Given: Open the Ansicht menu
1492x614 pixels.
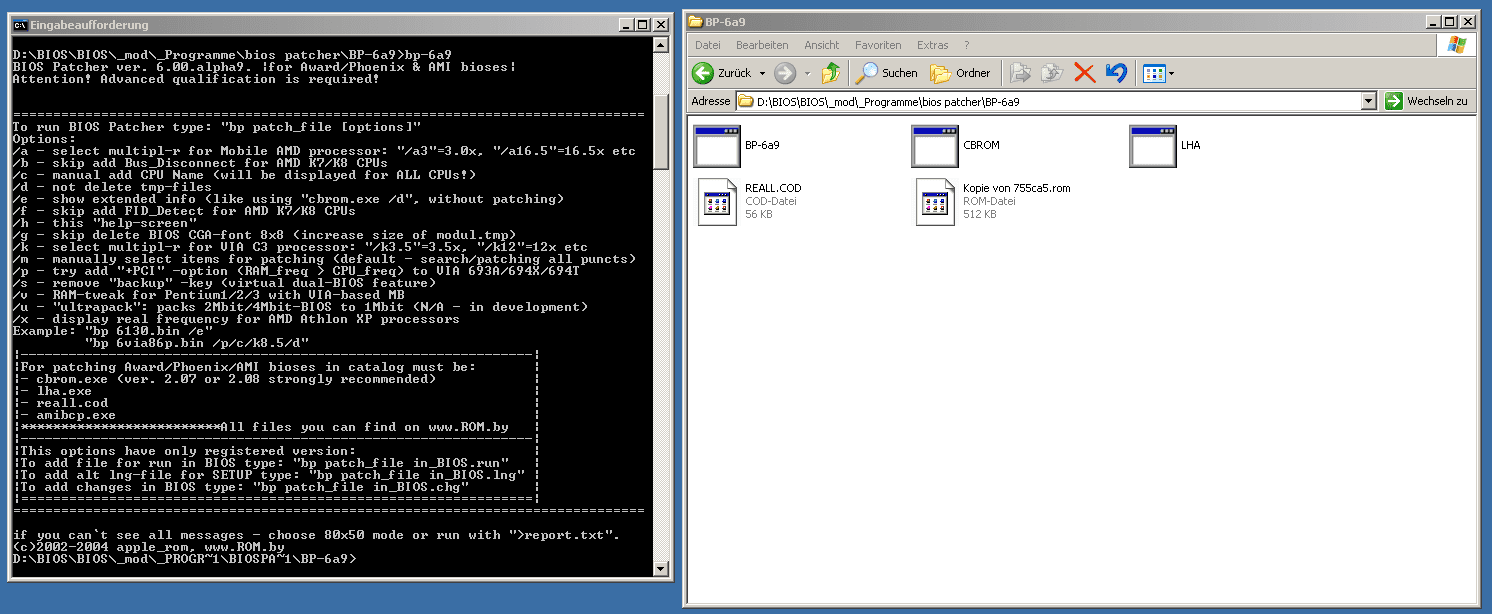Looking at the screenshot, I should [822, 45].
